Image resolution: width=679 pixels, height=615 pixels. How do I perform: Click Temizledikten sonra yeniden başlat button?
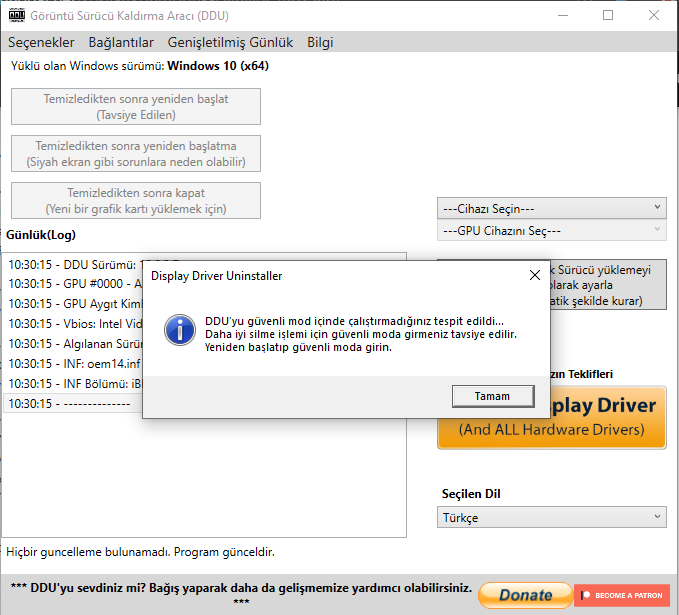tap(136, 107)
